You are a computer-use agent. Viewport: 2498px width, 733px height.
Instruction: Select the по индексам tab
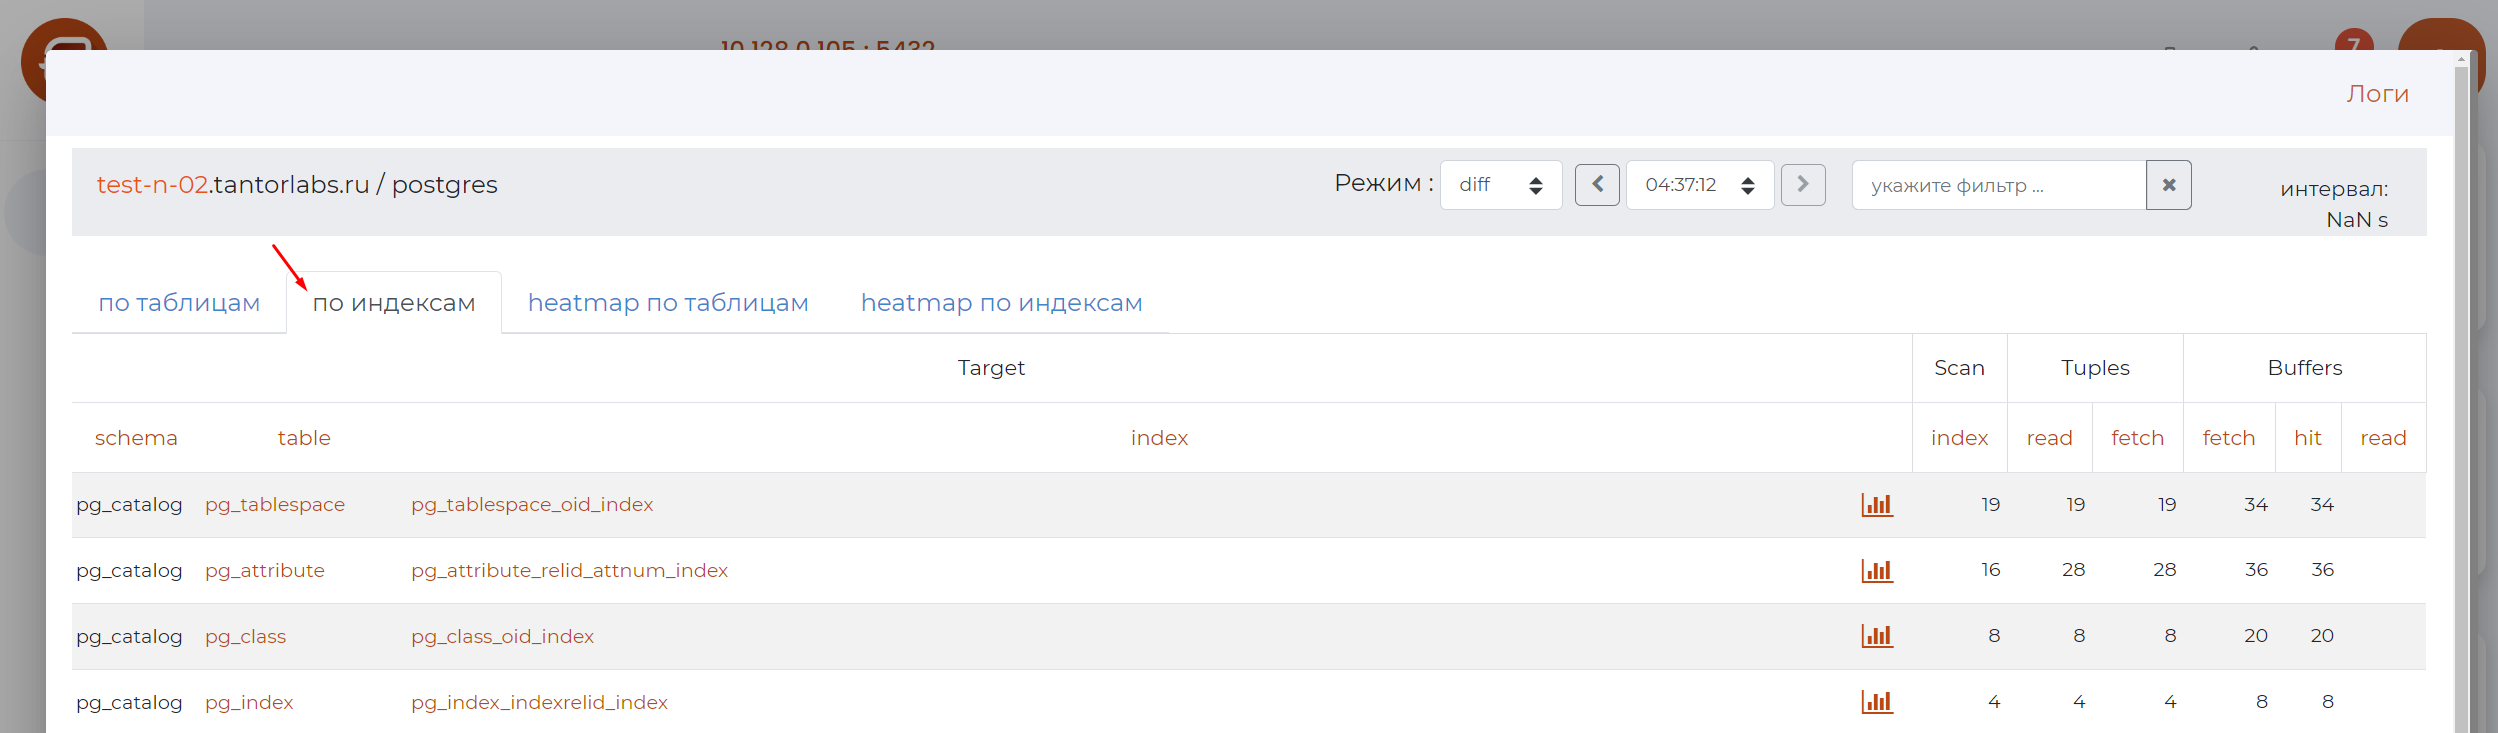coord(394,303)
